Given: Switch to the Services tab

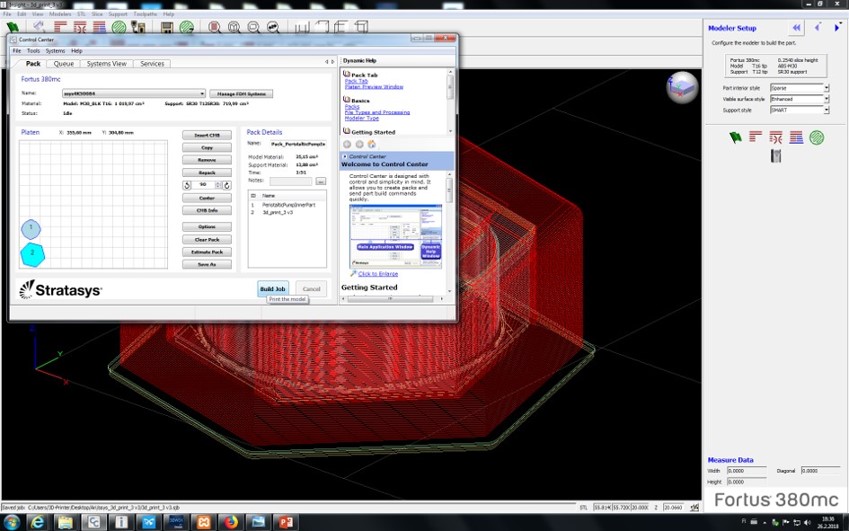Looking at the screenshot, I should (152, 64).
